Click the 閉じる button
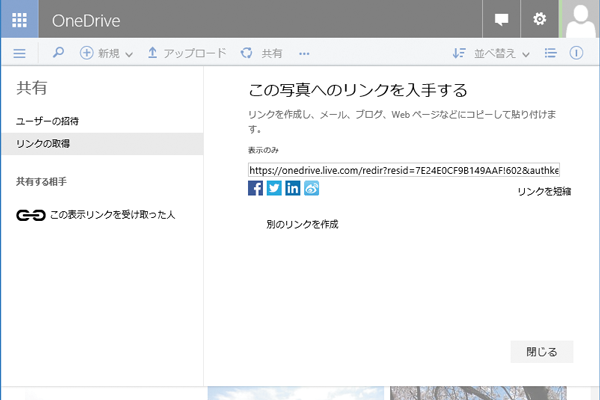The width and height of the screenshot is (600, 400). click(x=542, y=352)
